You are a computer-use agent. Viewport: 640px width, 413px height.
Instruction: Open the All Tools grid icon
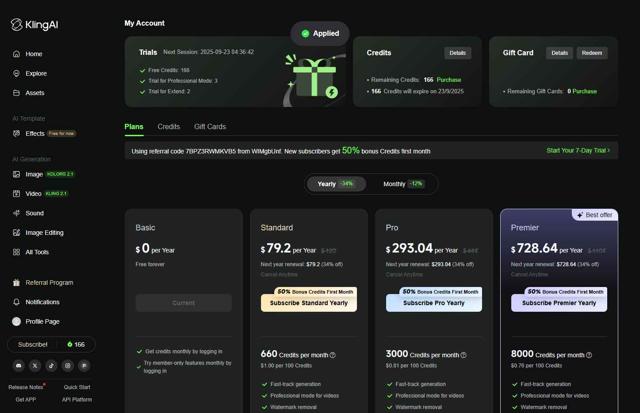pyautogui.click(x=16, y=252)
